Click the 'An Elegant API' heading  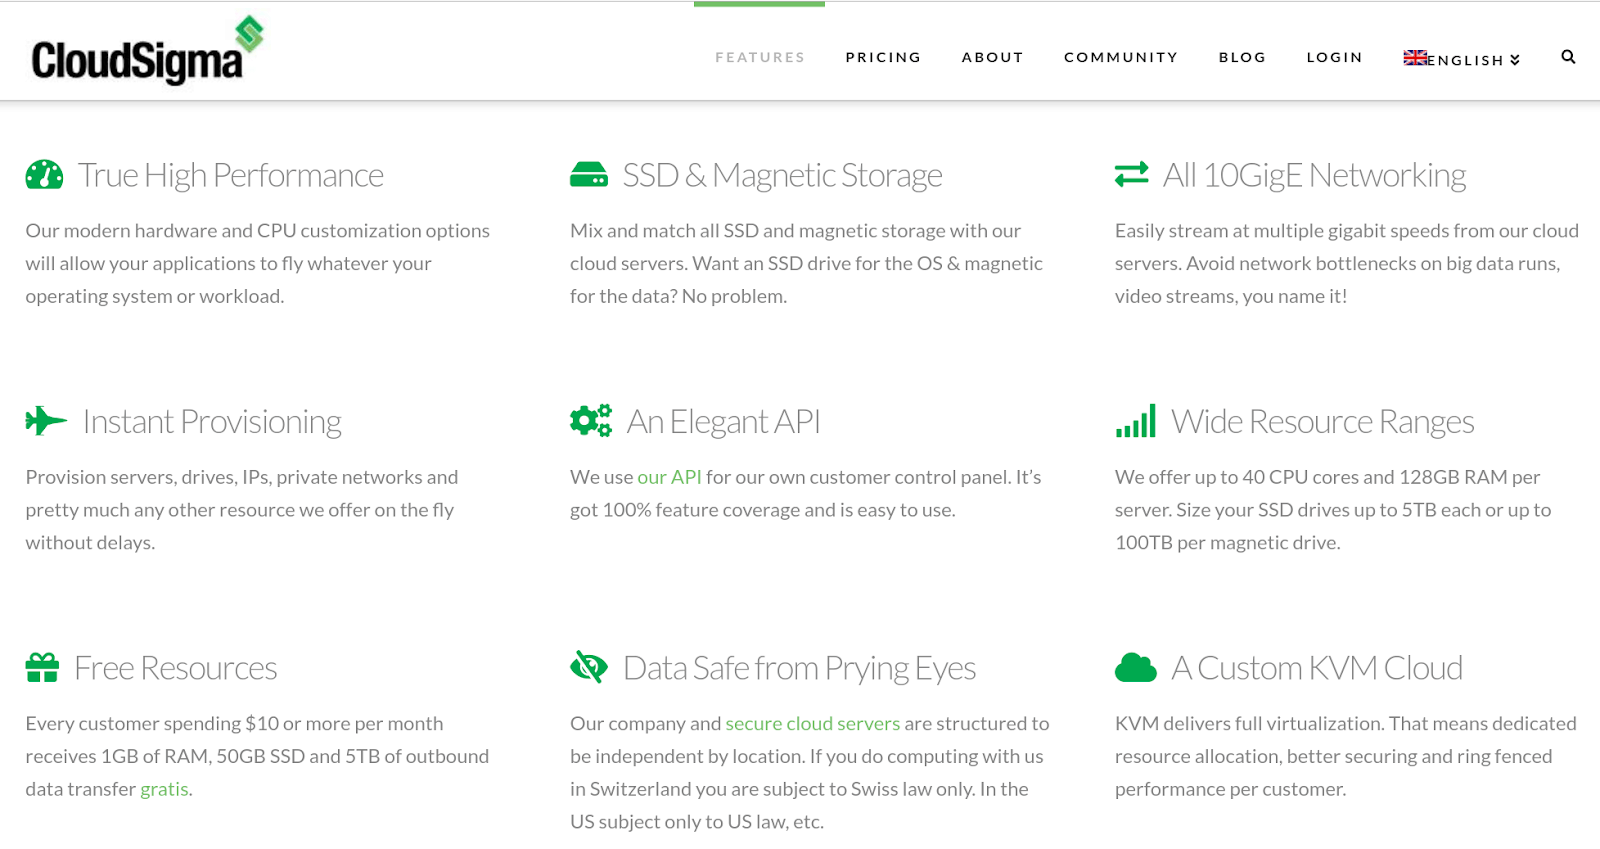724,421
